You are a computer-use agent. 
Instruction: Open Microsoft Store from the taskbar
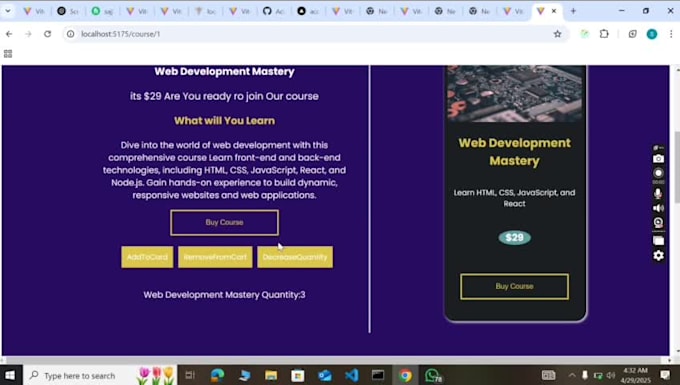[298, 375]
